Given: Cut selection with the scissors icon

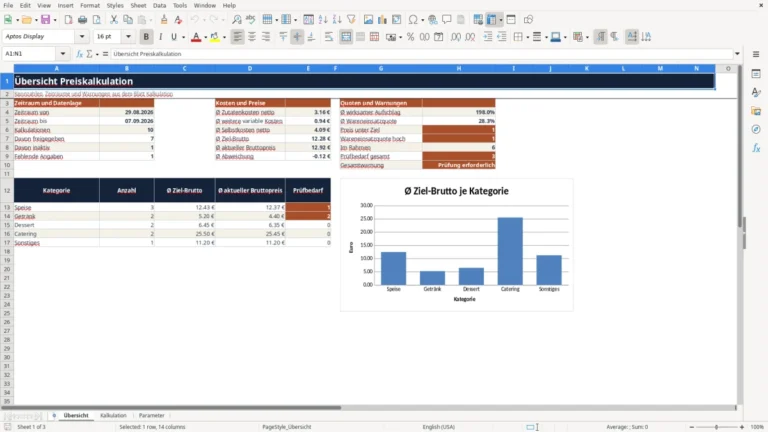Looking at the screenshot, I should click(x=114, y=20).
